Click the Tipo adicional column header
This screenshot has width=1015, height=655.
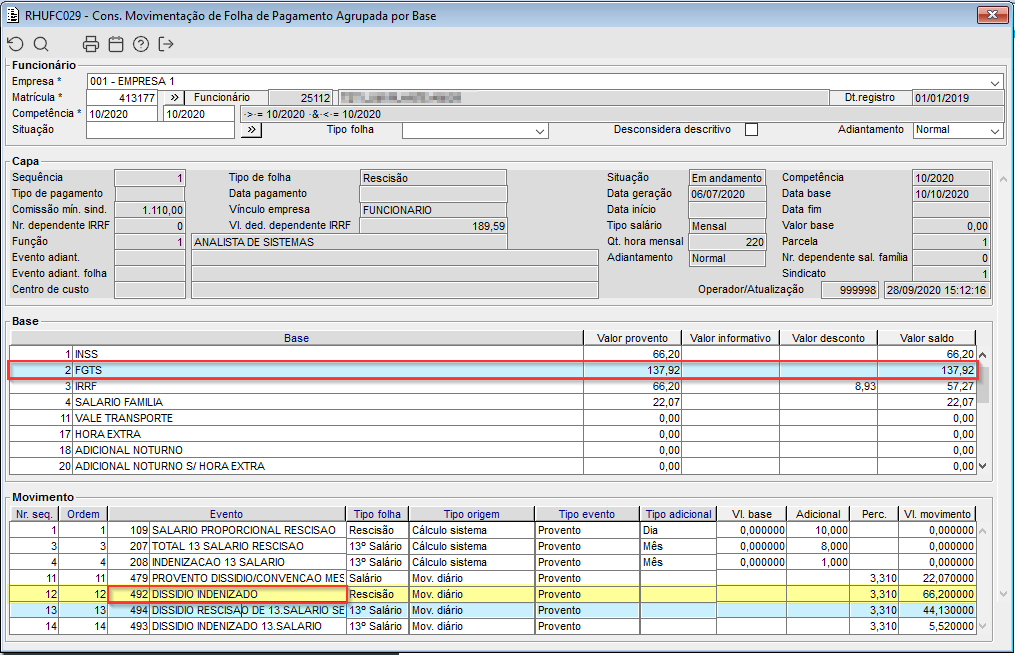[678, 514]
